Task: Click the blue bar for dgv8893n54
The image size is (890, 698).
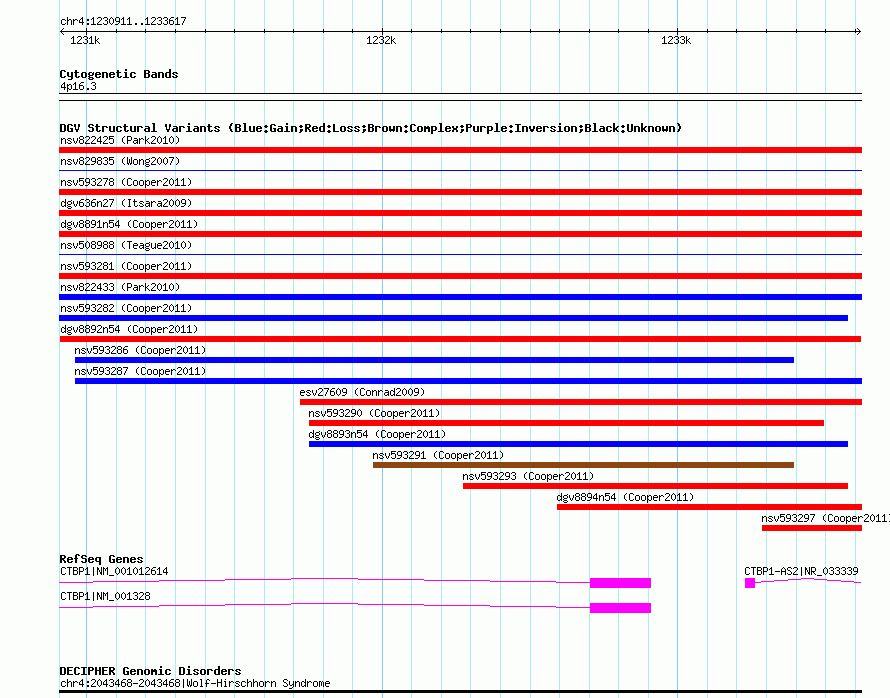Action: coord(578,444)
